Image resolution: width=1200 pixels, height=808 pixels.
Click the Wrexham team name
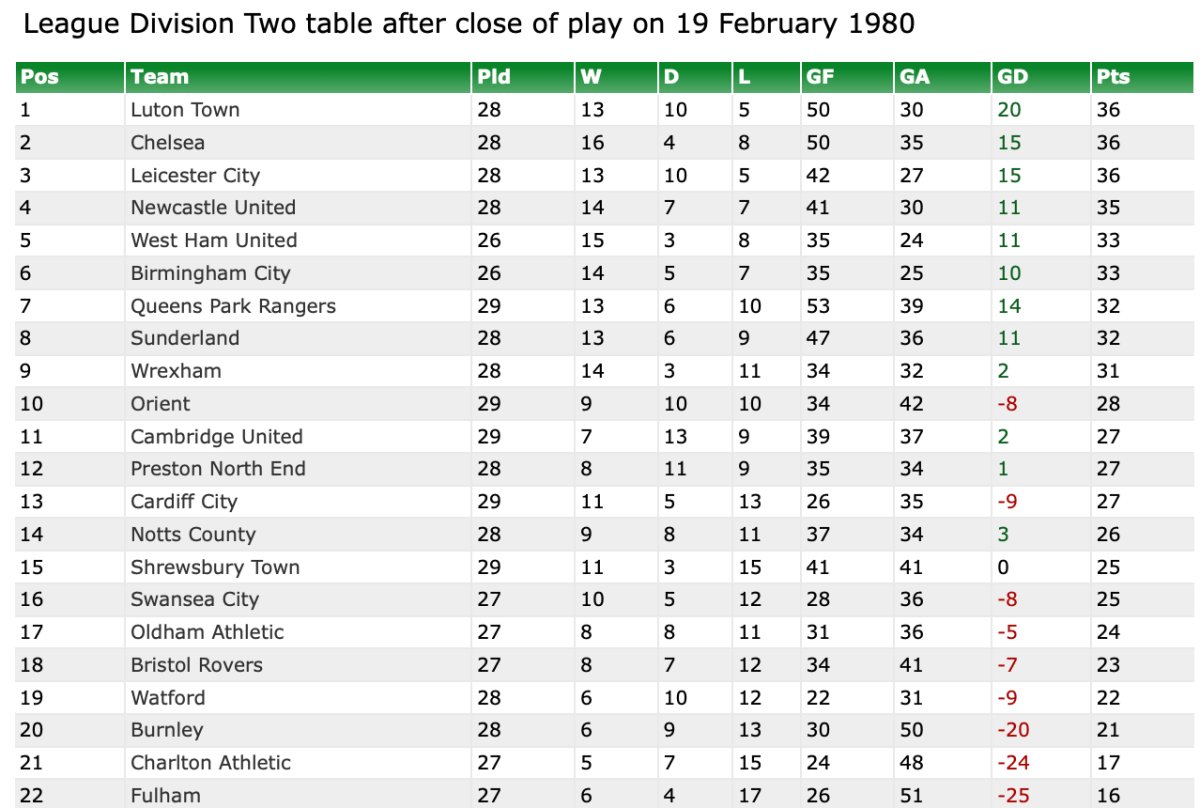click(x=176, y=371)
